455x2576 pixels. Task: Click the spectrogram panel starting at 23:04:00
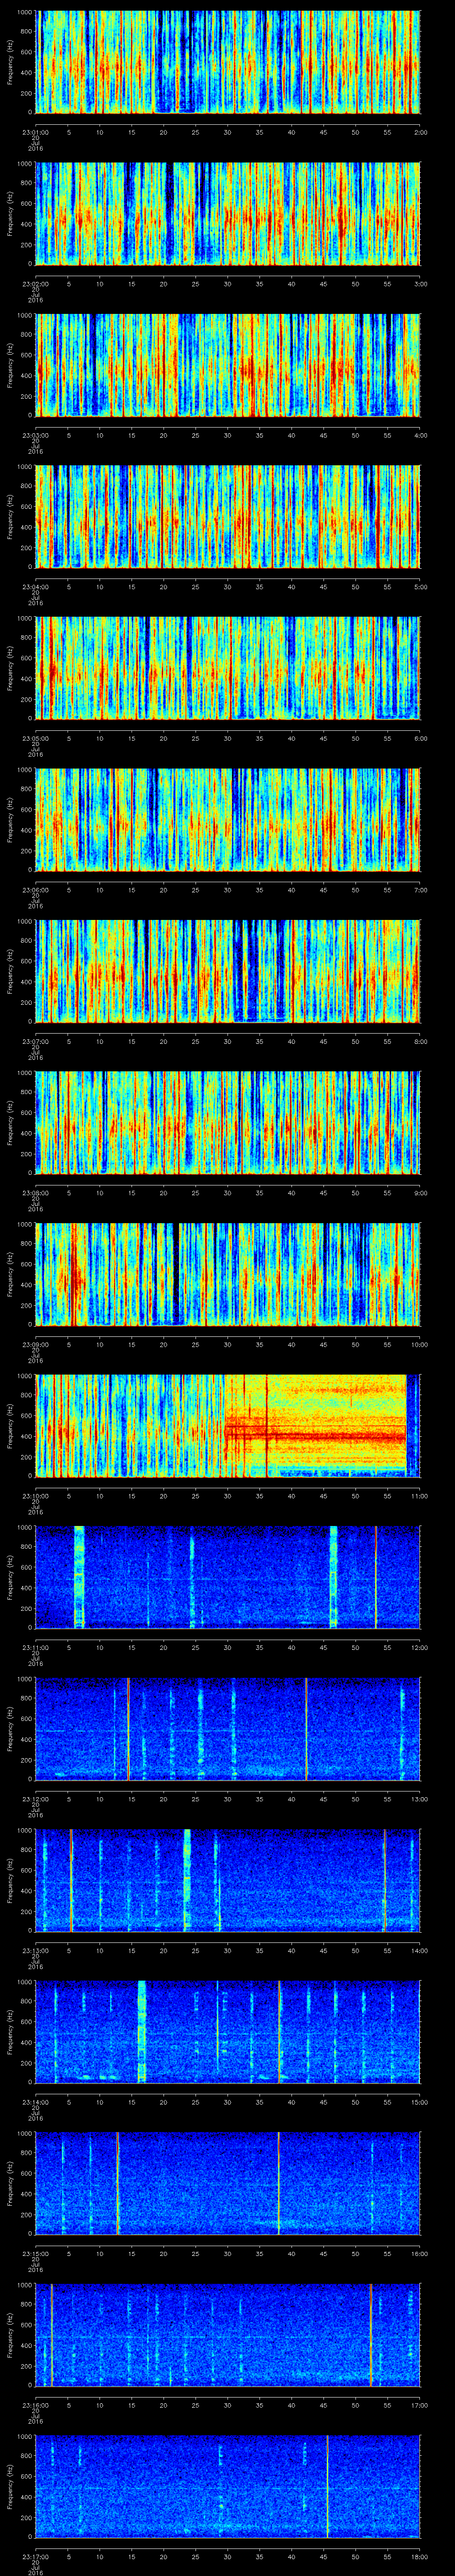[x=228, y=517]
